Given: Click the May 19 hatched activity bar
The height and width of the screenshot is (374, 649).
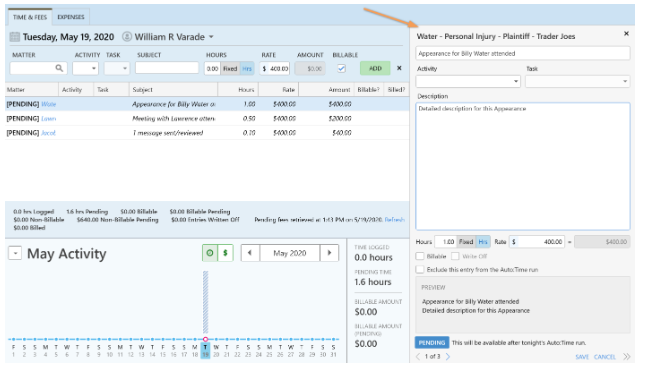Looking at the screenshot, I should [x=205, y=303].
